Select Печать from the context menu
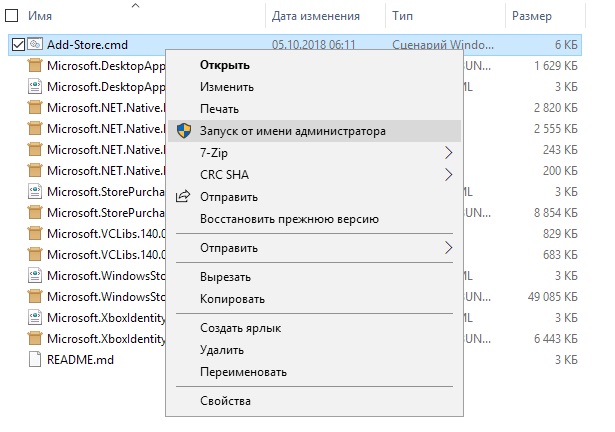The image size is (615, 432). point(314,109)
